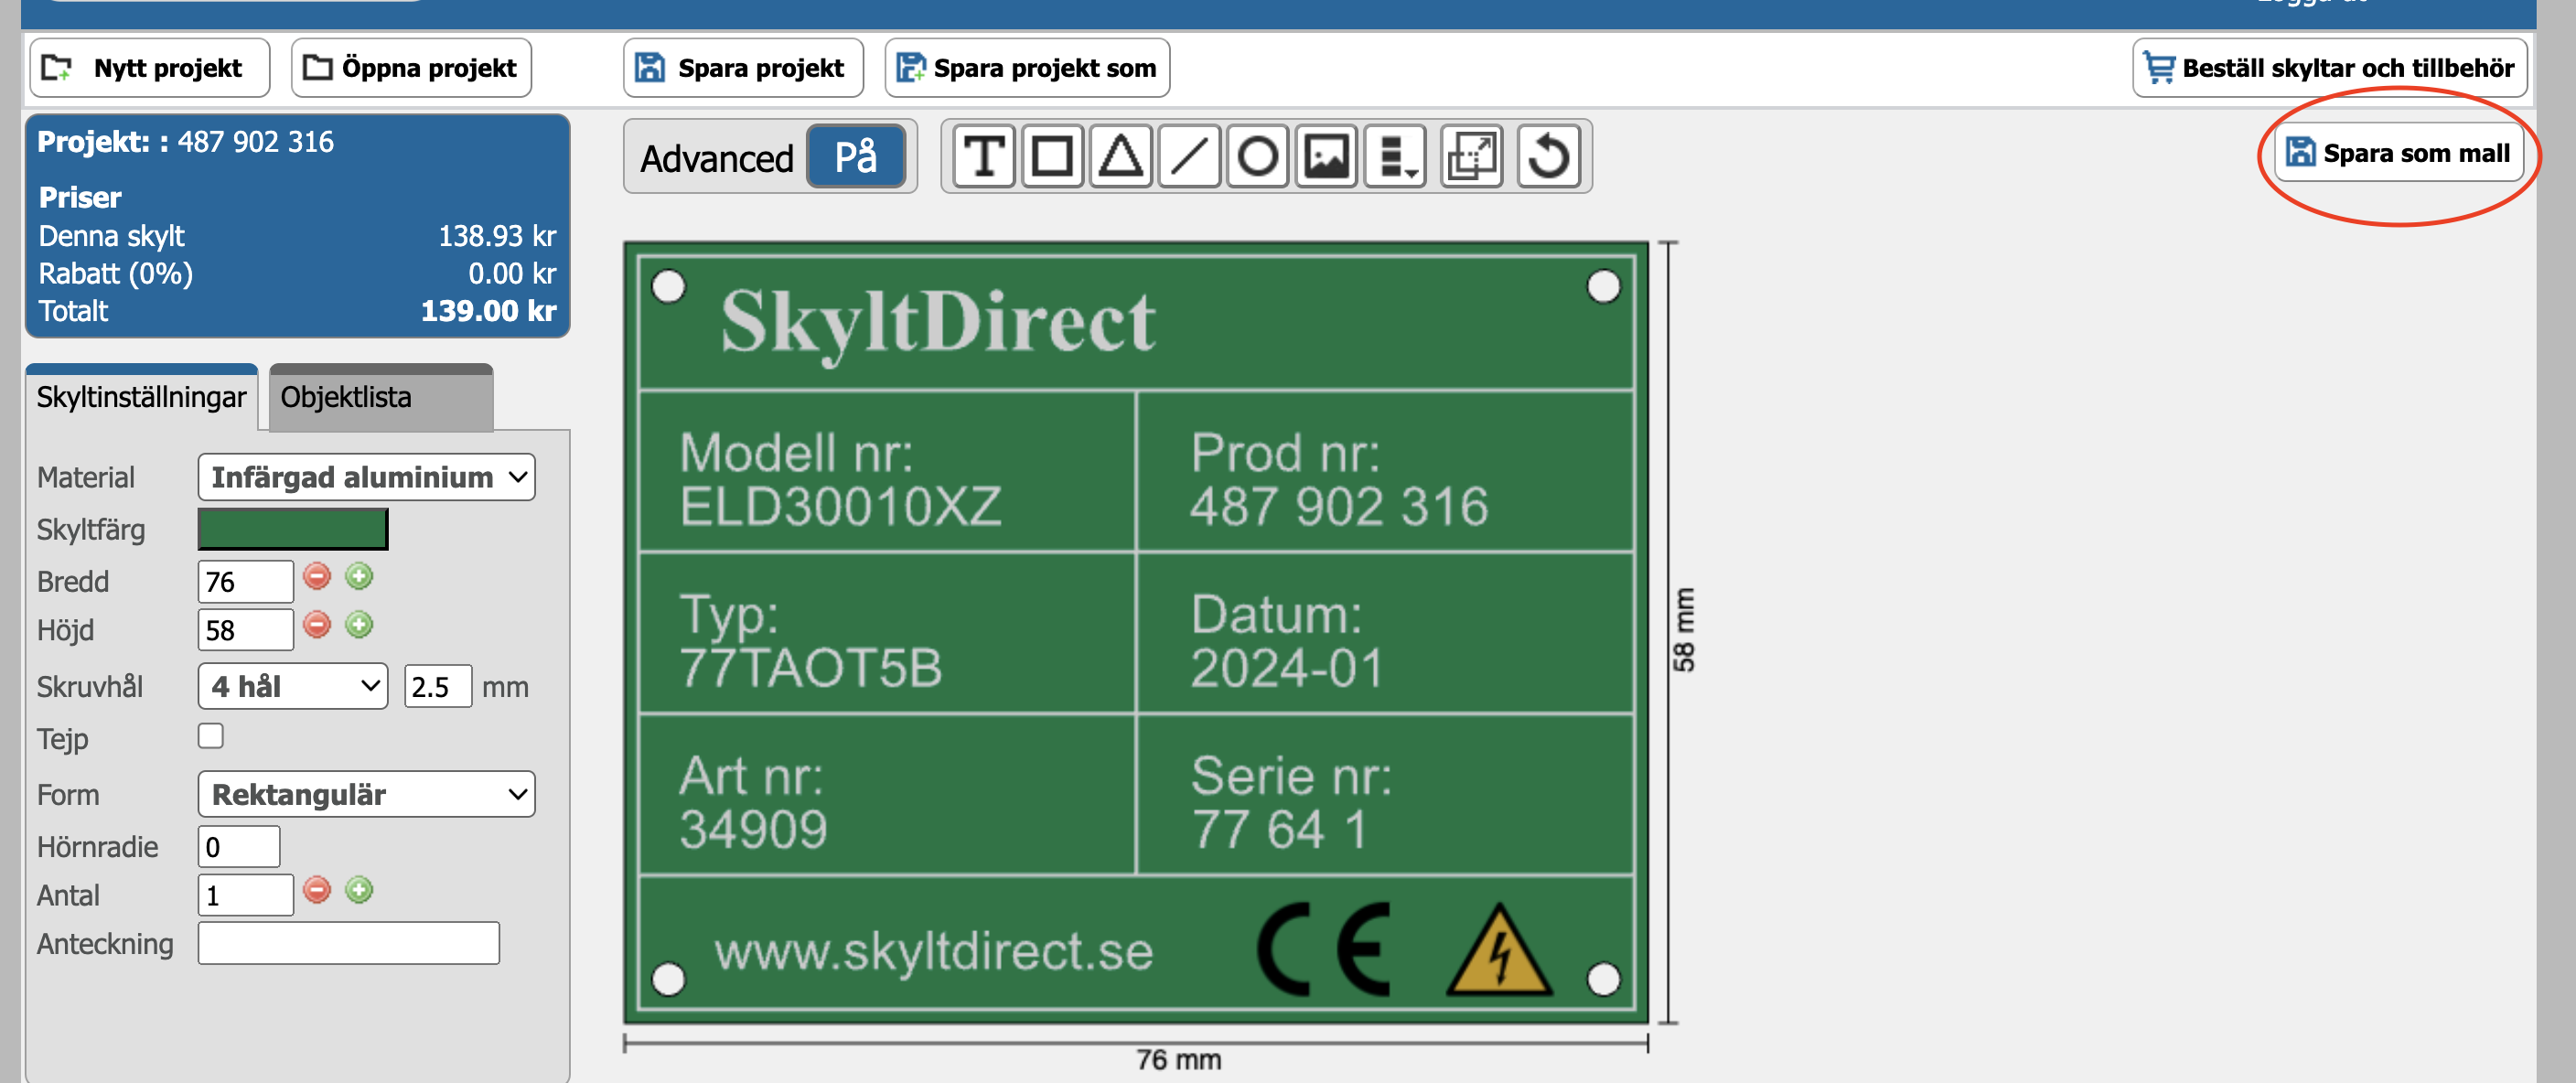Screen dimensions: 2576x1083
Task: Increase Höjd with the green plus
Action: 359,625
